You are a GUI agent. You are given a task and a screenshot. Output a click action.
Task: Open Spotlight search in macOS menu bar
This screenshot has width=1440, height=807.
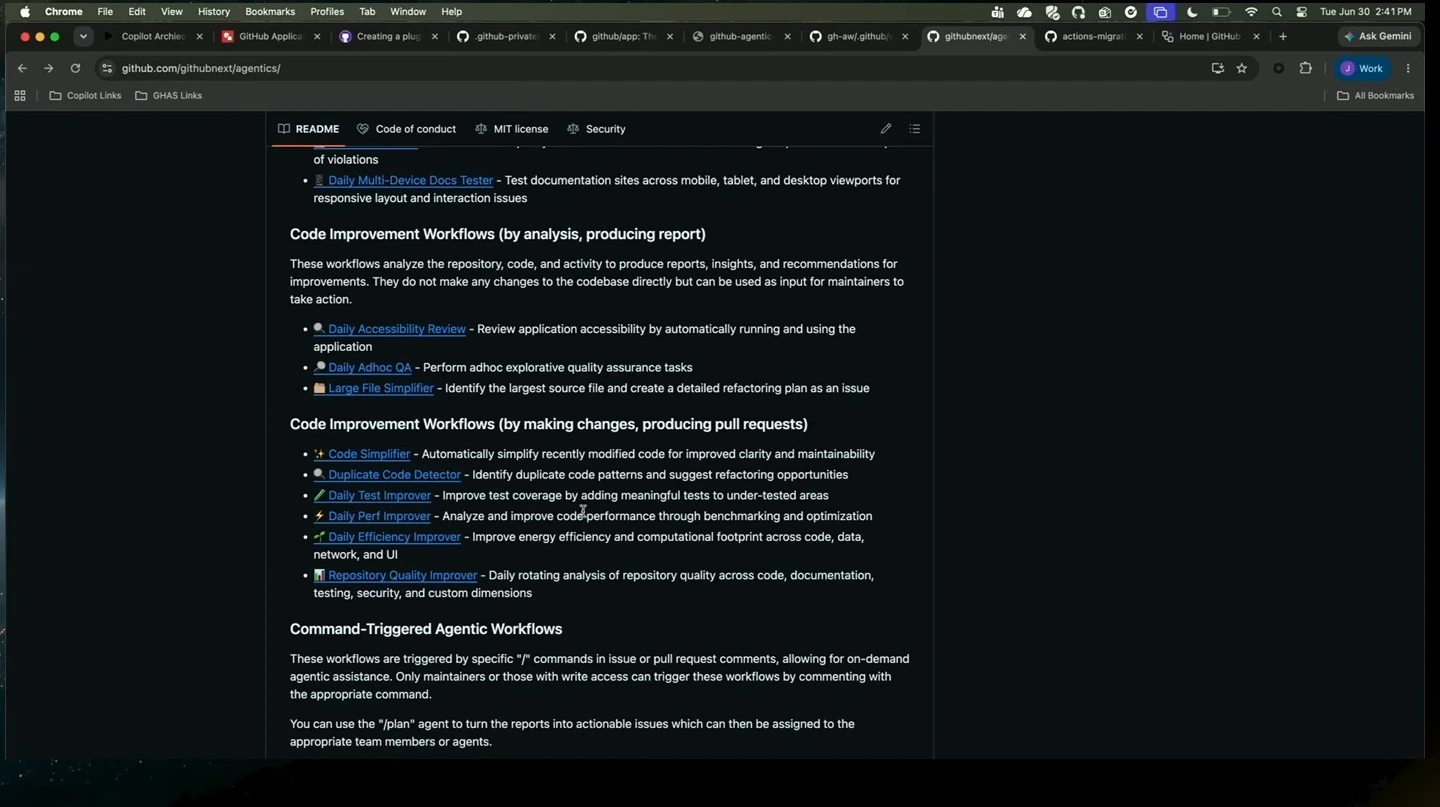click(x=1277, y=12)
